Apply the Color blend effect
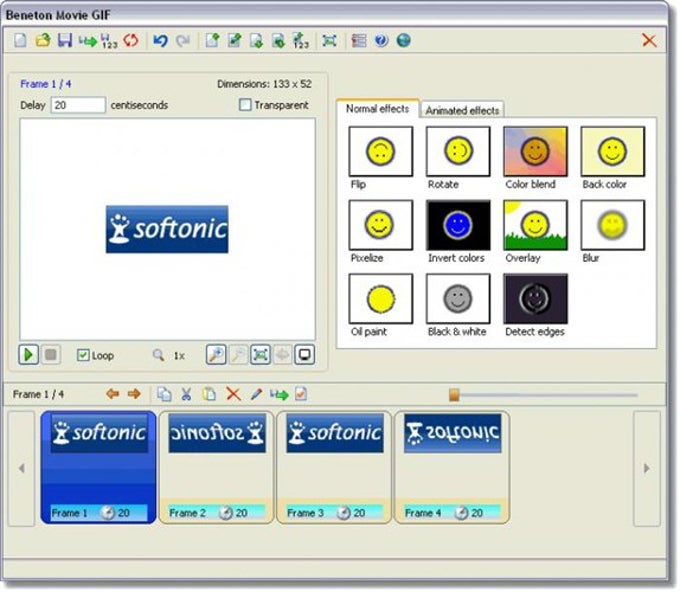Screen dimensions: 680x592 coord(536,151)
